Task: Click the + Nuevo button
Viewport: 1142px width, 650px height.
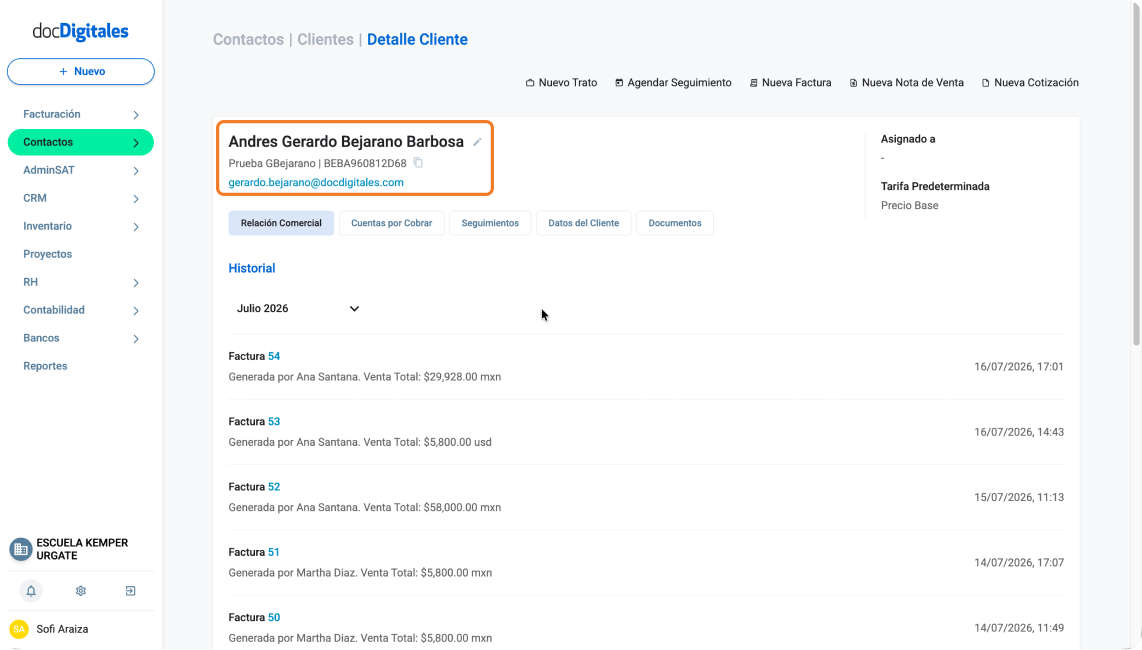Action: click(81, 71)
